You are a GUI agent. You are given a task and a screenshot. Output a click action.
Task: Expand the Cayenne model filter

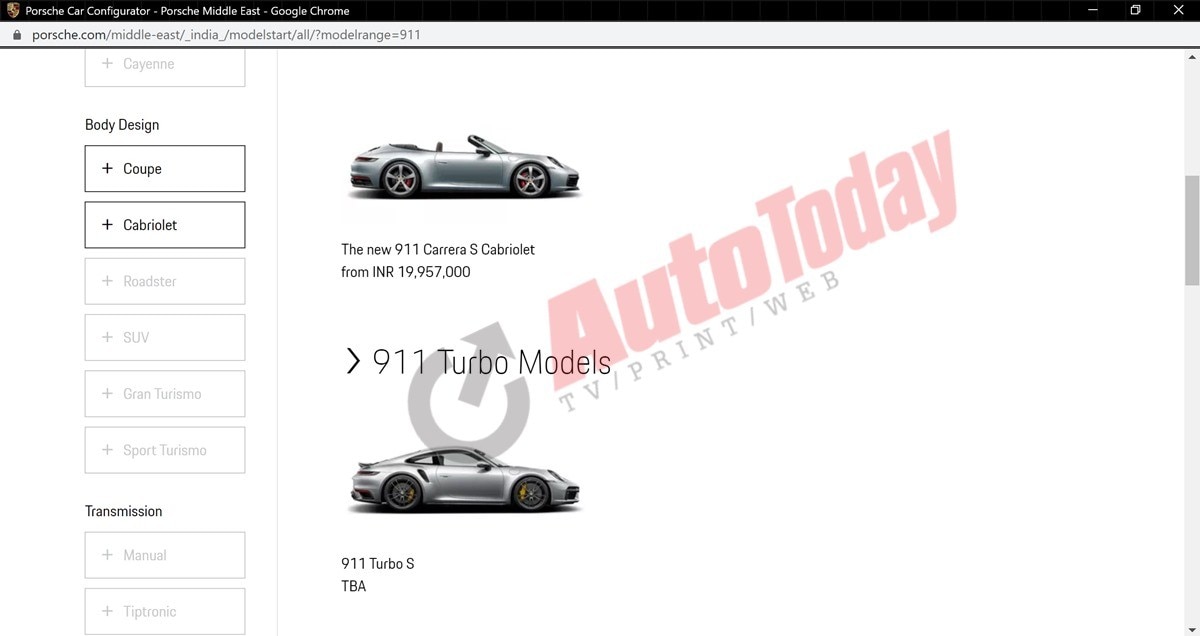(165, 64)
